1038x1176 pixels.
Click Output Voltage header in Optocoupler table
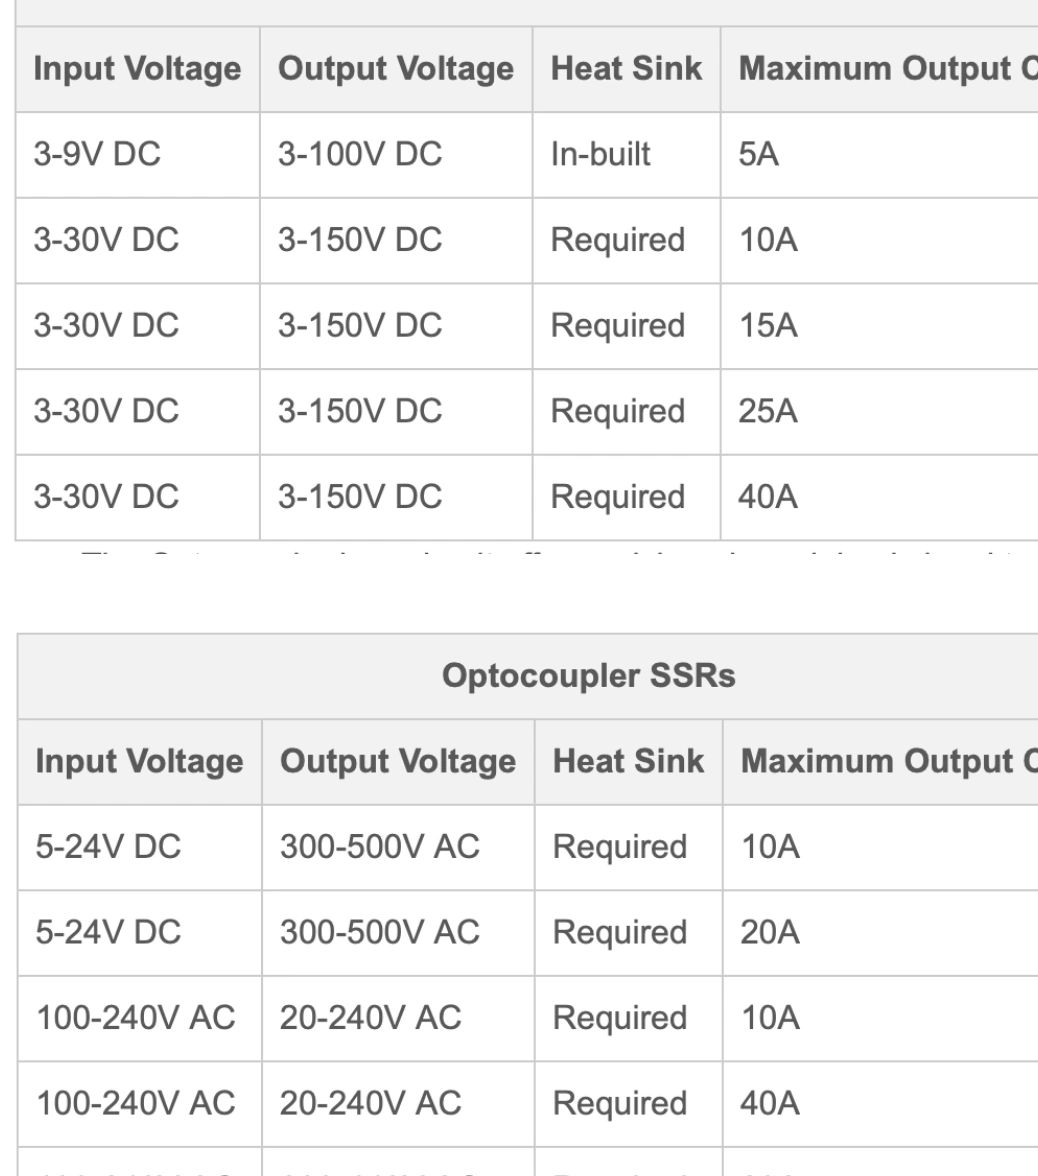398,762
